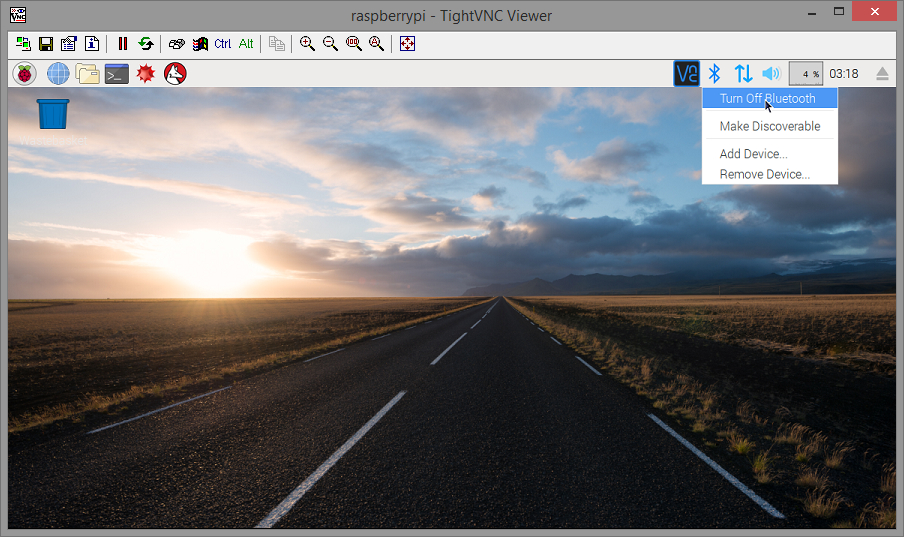Enable auto zoom with the A magnifier icon
This screenshot has height=537, width=904.
tap(376, 44)
